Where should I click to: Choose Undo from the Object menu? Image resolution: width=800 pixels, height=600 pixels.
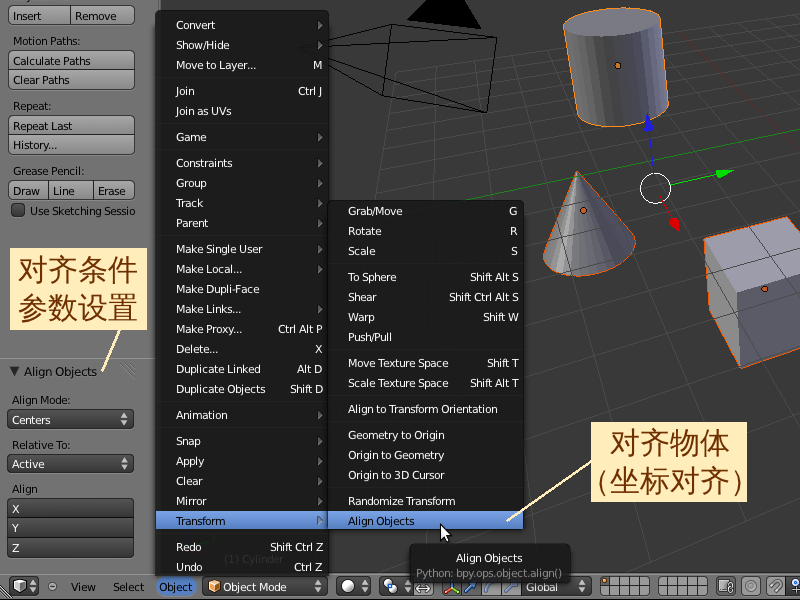(x=242, y=567)
